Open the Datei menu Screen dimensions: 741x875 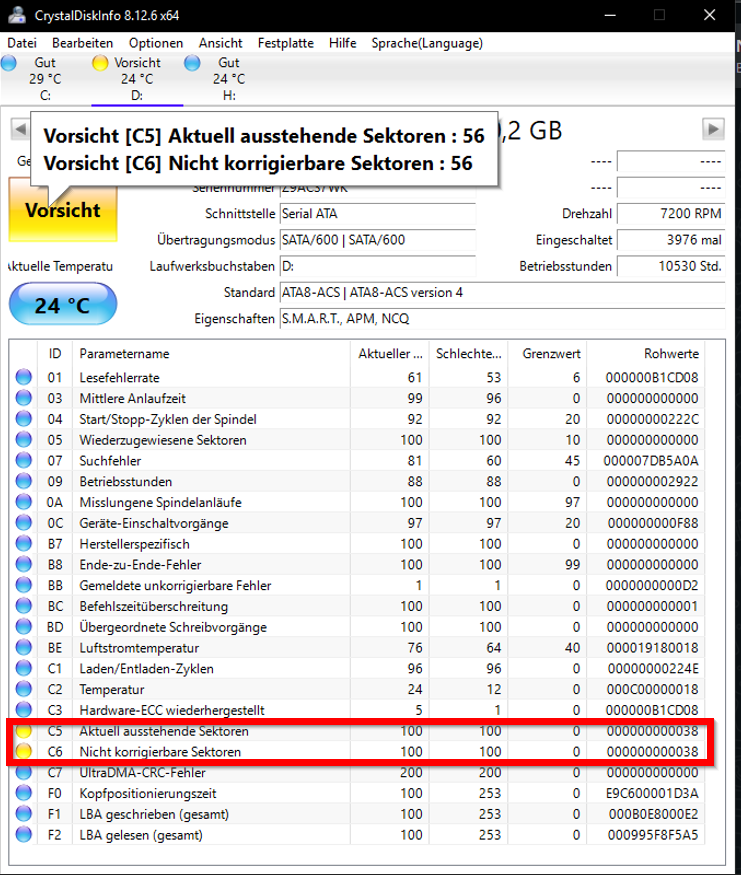click(x=22, y=43)
